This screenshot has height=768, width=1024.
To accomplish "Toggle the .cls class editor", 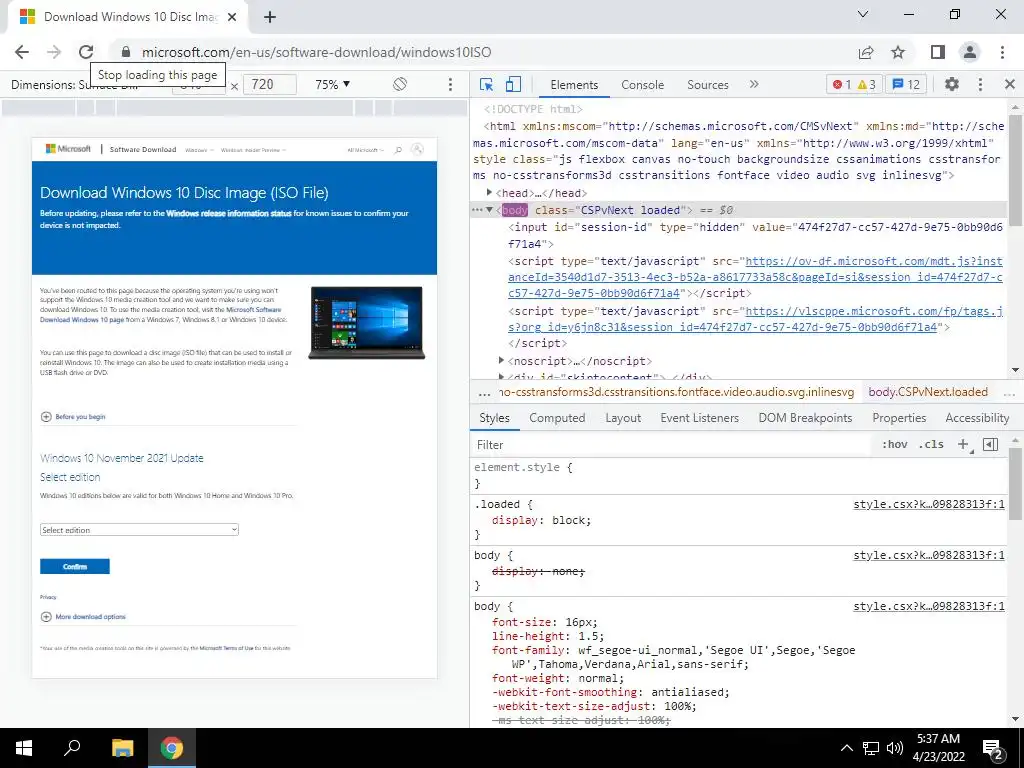I will [931, 444].
